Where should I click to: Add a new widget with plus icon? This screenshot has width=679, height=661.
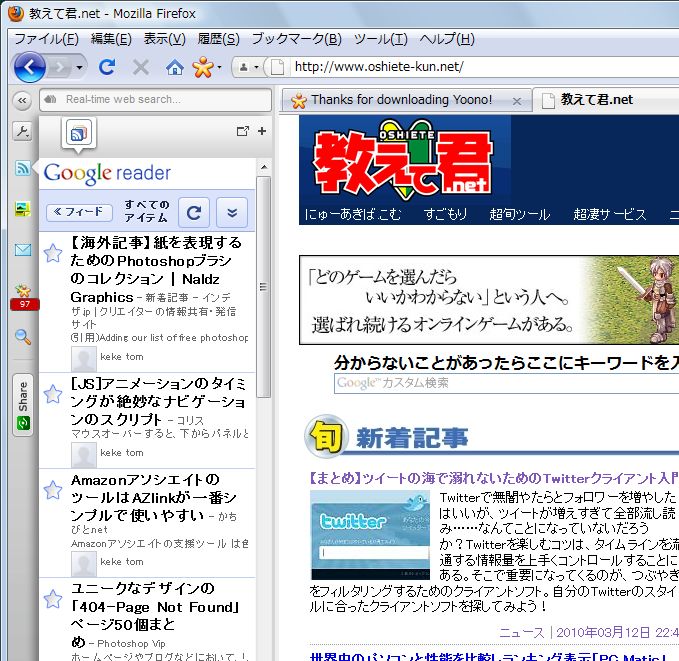(x=262, y=131)
